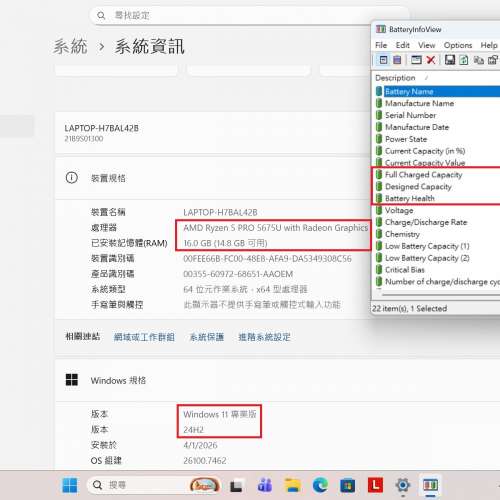Click the info icon next to 裝置規格
Image resolution: width=500 pixels, height=500 pixels.
click(x=71, y=178)
